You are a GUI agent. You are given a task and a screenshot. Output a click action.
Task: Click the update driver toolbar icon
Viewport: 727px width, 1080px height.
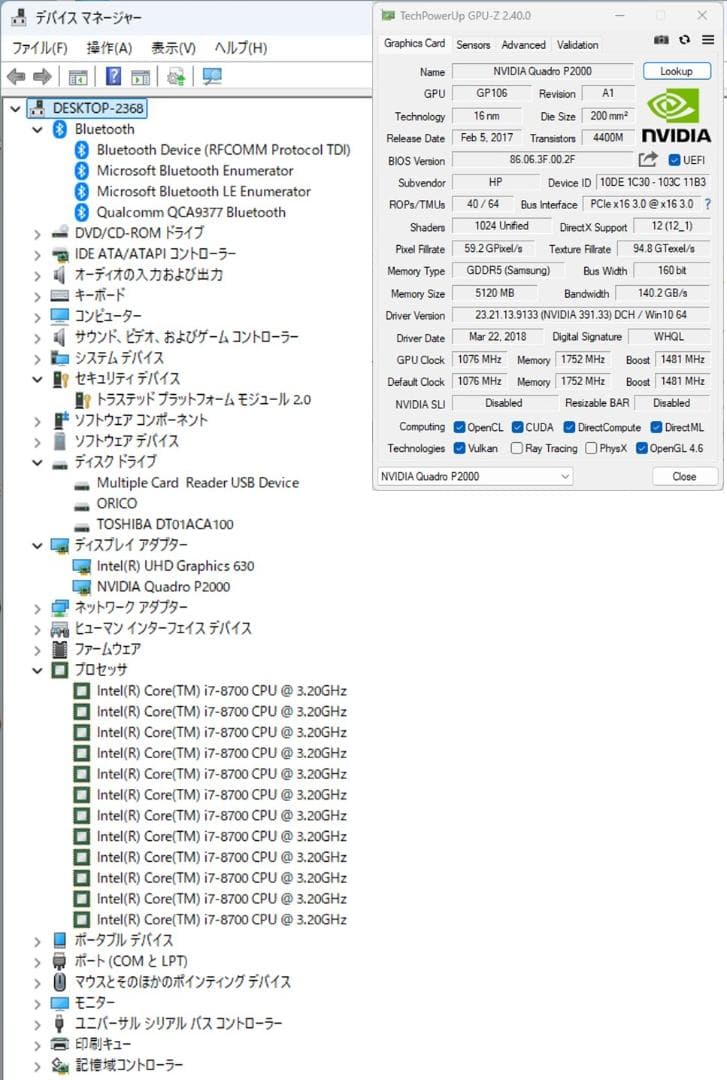pos(176,76)
